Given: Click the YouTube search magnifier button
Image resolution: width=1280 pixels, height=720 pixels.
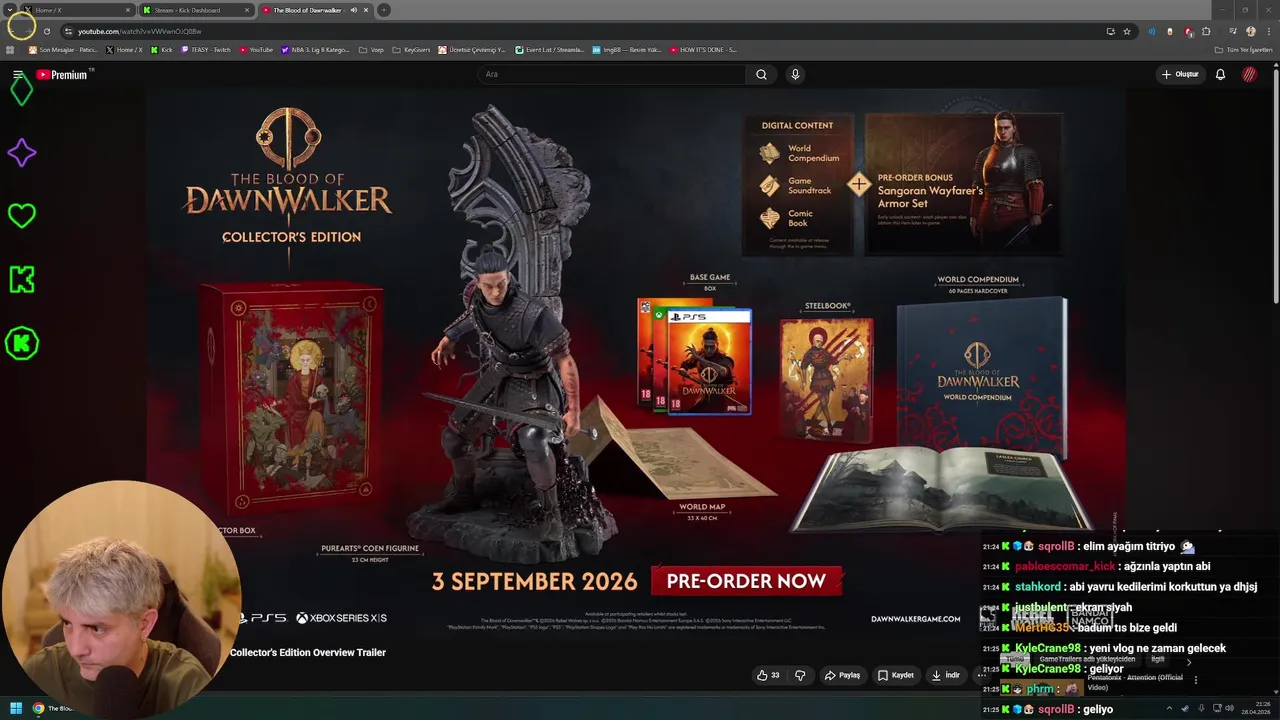Looking at the screenshot, I should [x=761, y=74].
